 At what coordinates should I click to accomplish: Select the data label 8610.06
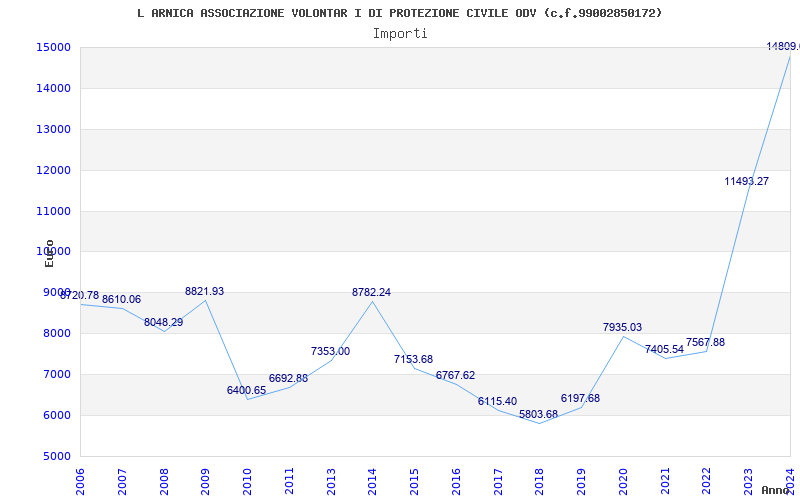click(x=121, y=299)
